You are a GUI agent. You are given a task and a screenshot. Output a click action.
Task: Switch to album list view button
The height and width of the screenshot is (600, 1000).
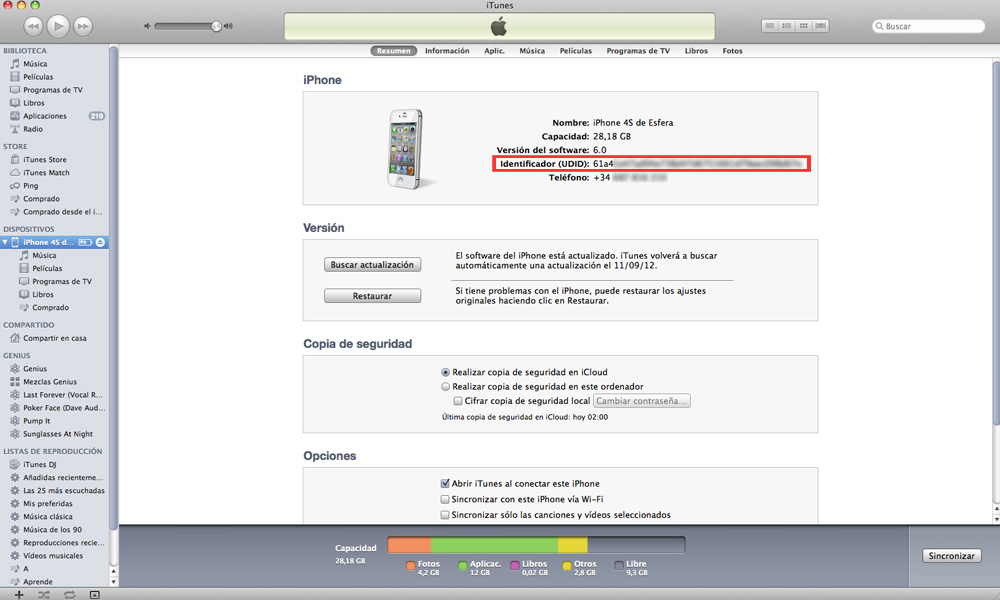(x=787, y=26)
